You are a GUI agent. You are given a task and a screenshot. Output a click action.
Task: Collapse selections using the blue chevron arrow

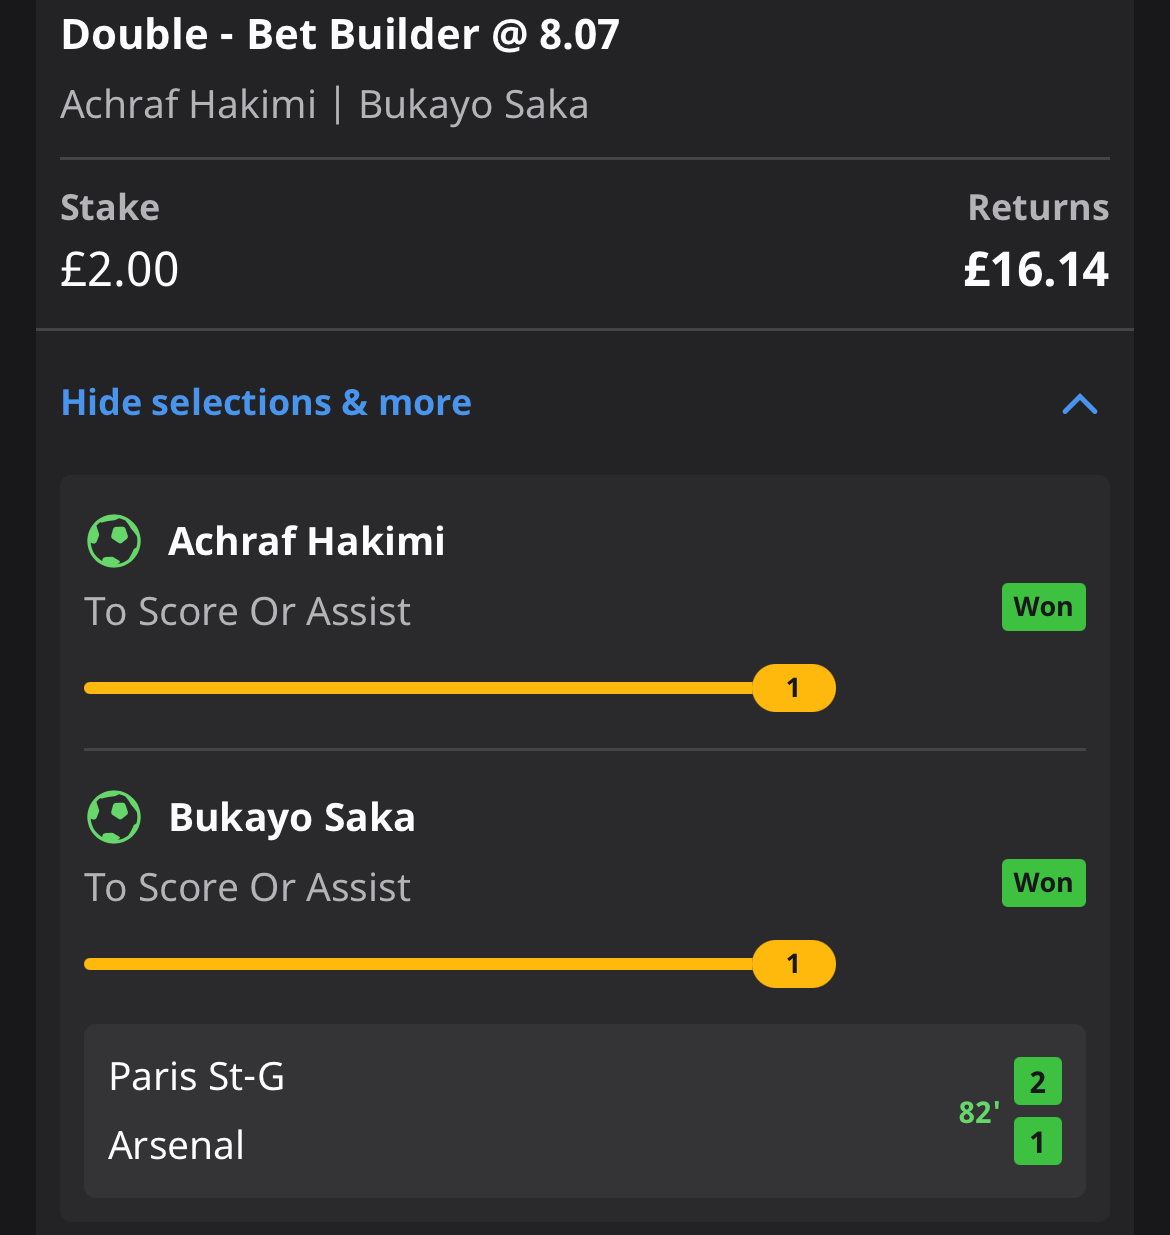click(x=1080, y=404)
